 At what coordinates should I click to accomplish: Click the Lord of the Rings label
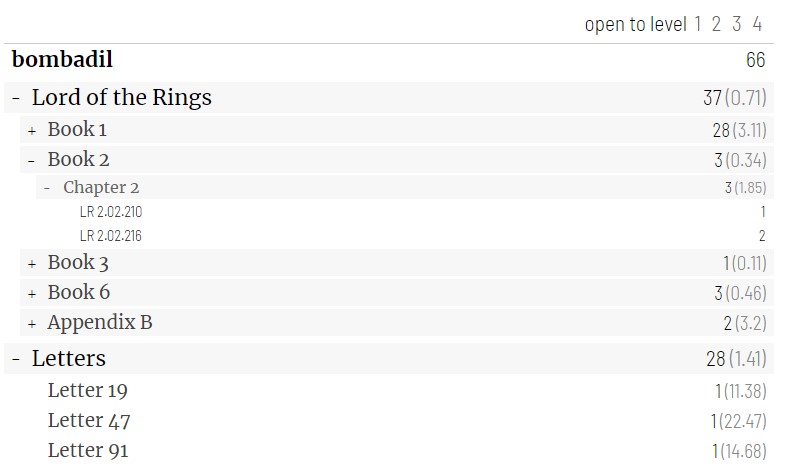click(x=122, y=98)
